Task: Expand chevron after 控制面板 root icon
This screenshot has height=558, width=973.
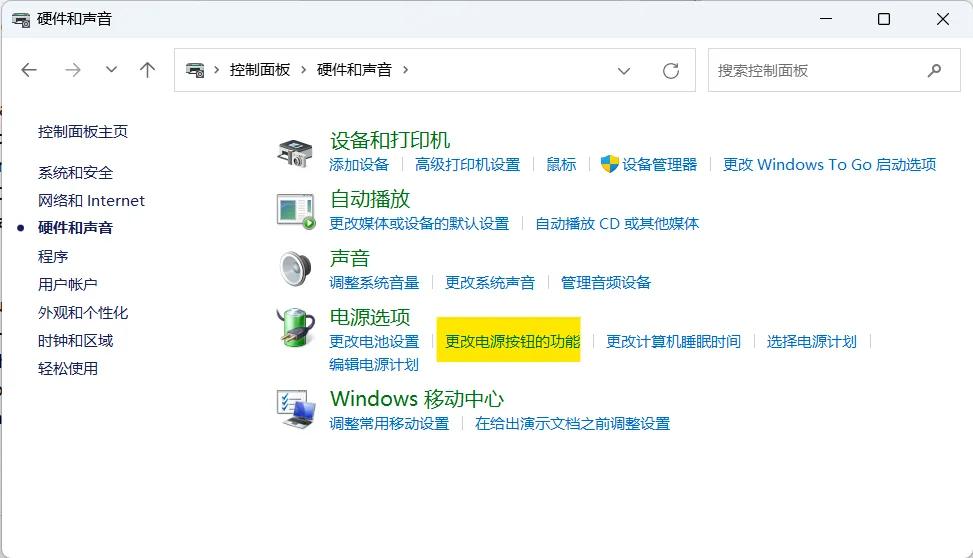Action: pyautogui.click(x=217, y=70)
